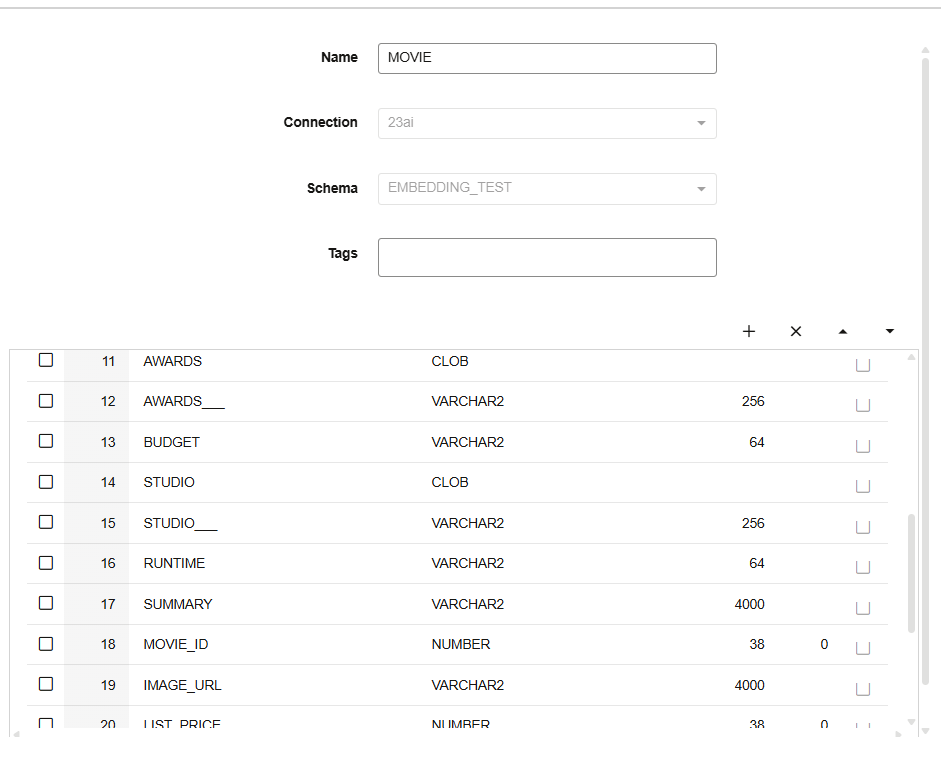Open the Connection dropdown showing 23ai

[547, 123]
